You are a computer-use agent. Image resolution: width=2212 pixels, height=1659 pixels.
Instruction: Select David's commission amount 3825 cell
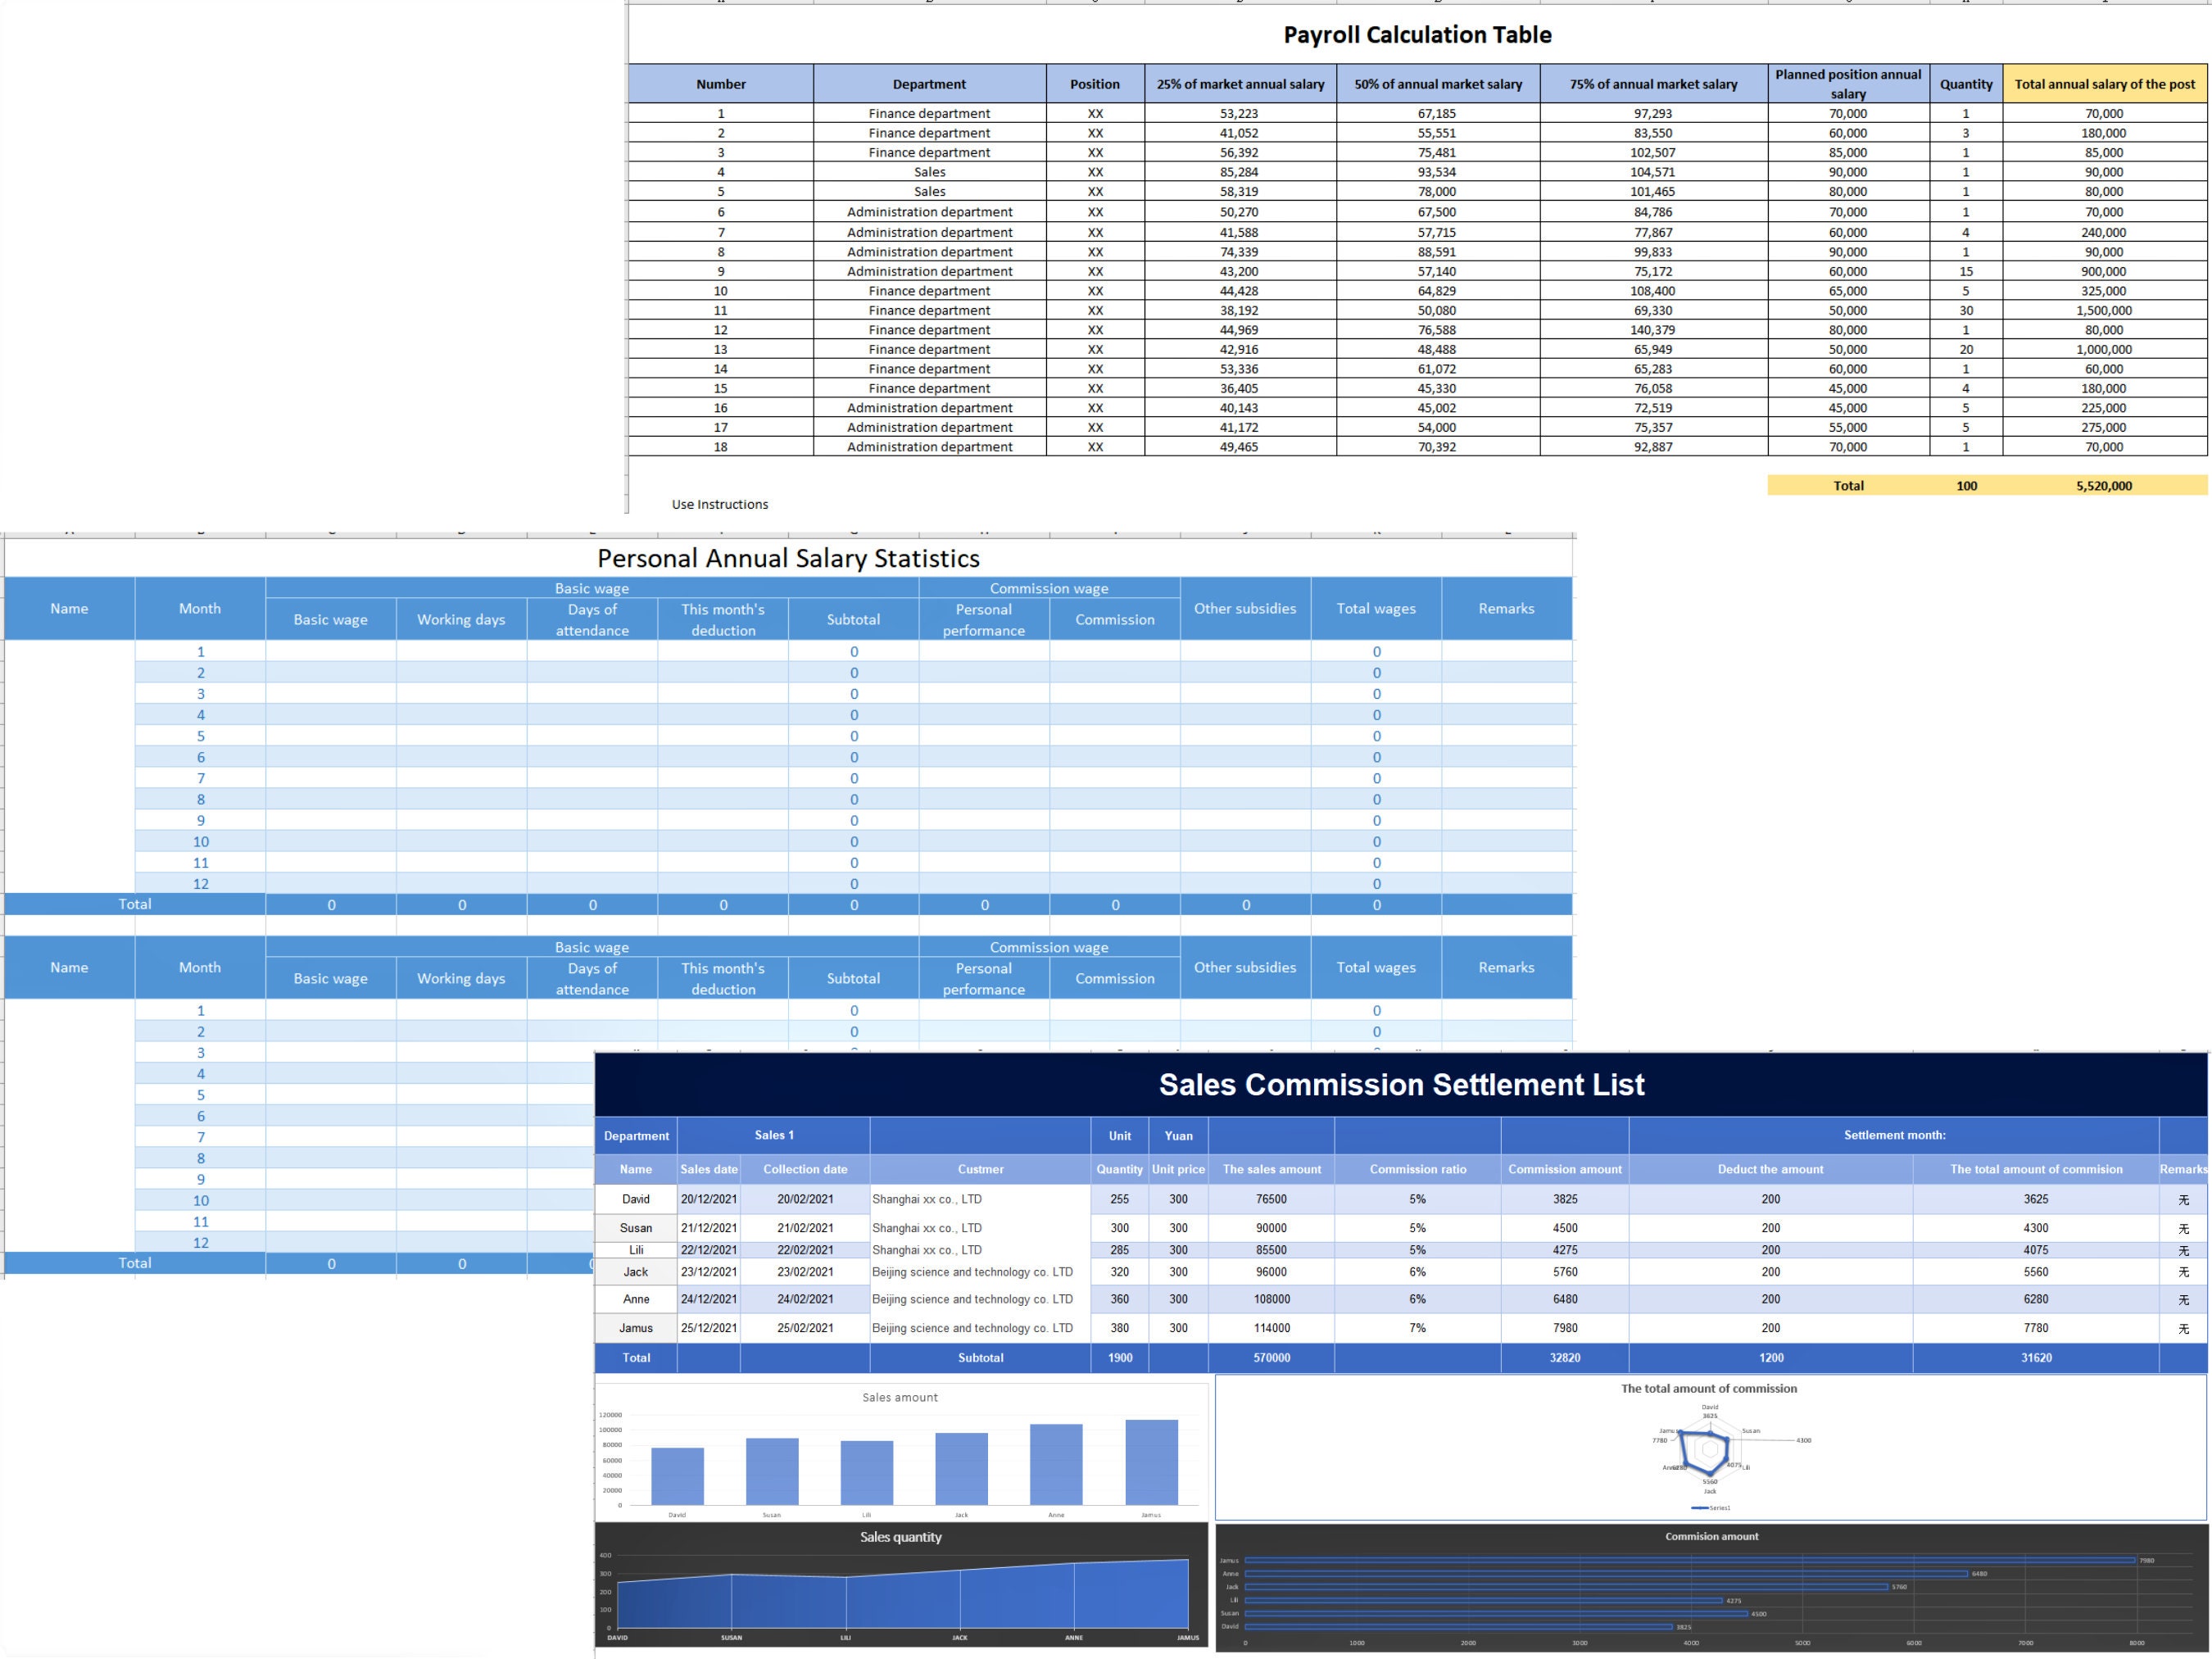[x=1564, y=1199]
